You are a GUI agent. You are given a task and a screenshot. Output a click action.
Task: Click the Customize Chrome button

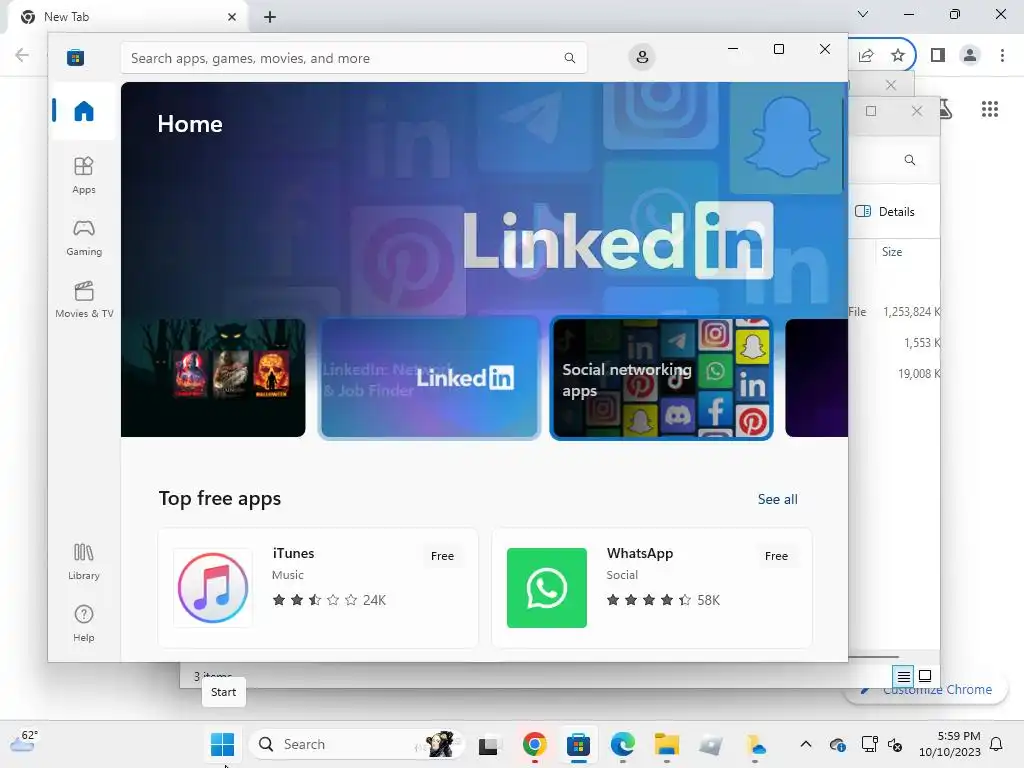(926, 690)
